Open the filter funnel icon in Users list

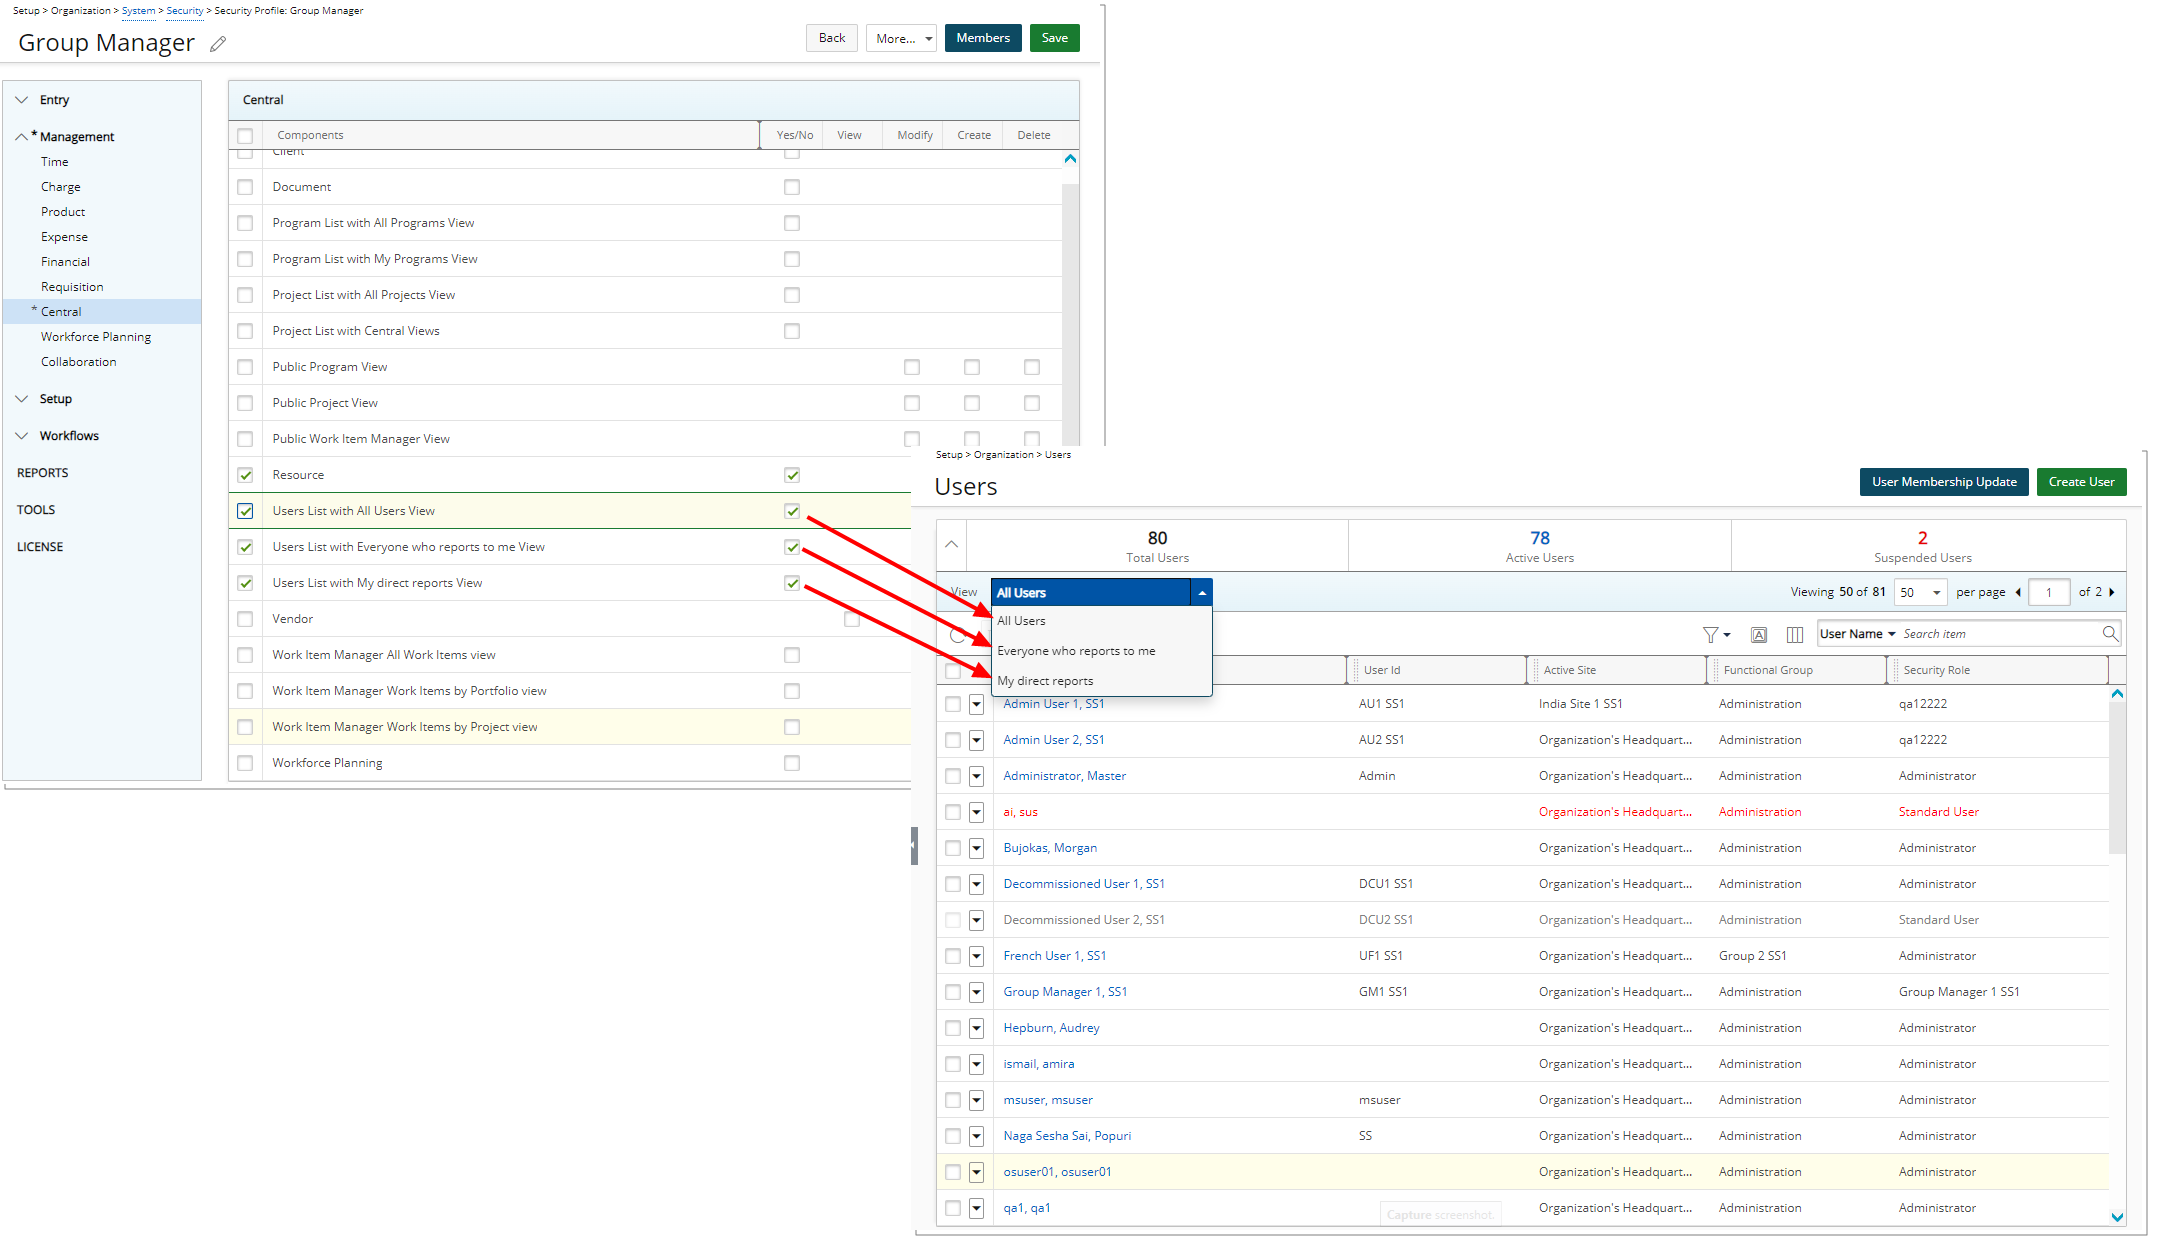(1711, 635)
